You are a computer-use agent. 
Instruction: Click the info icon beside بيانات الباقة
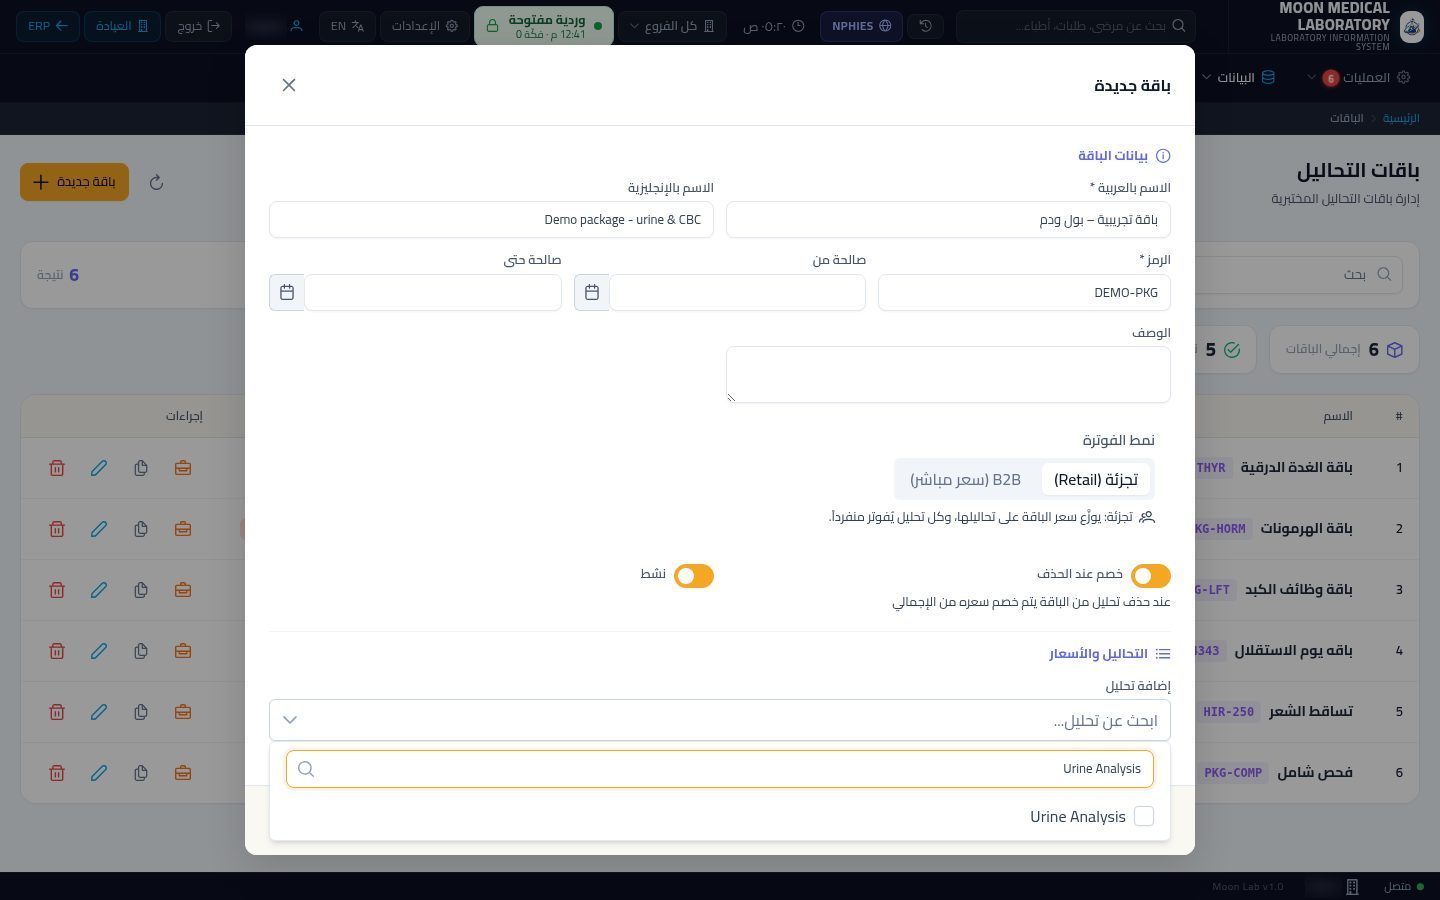tap(1163, 156)
